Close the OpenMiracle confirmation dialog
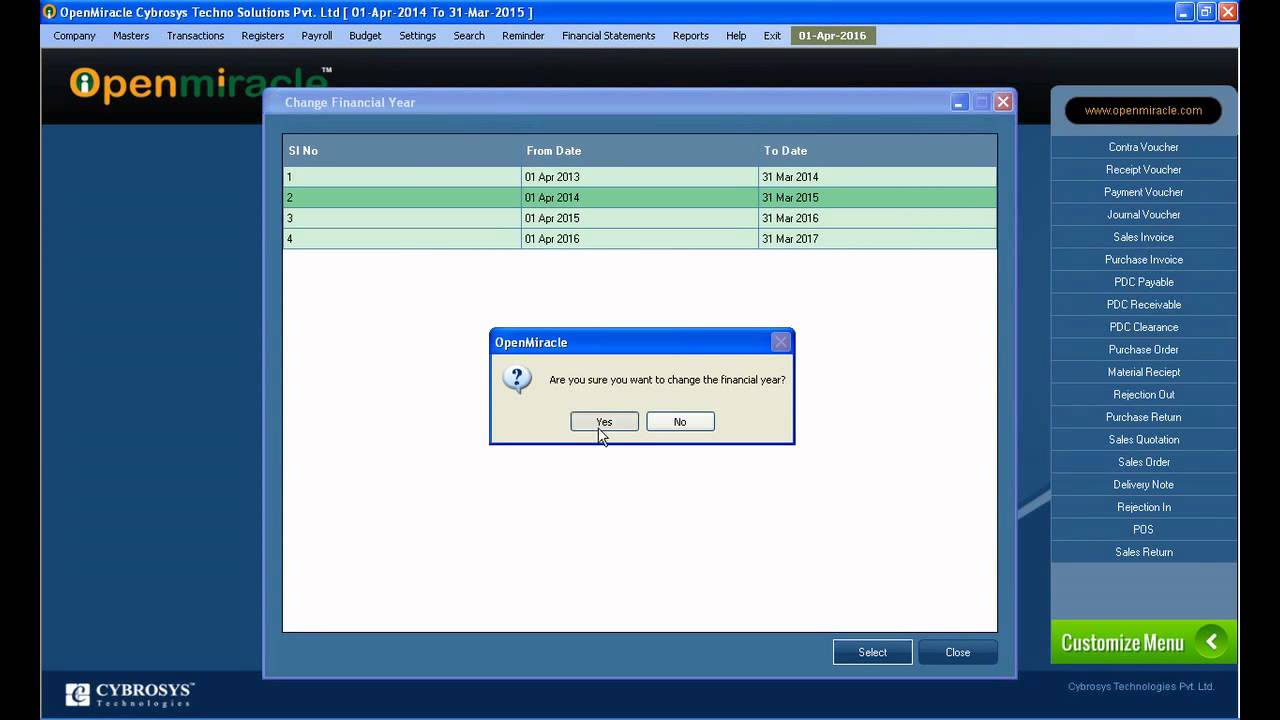 coord(781,342)
